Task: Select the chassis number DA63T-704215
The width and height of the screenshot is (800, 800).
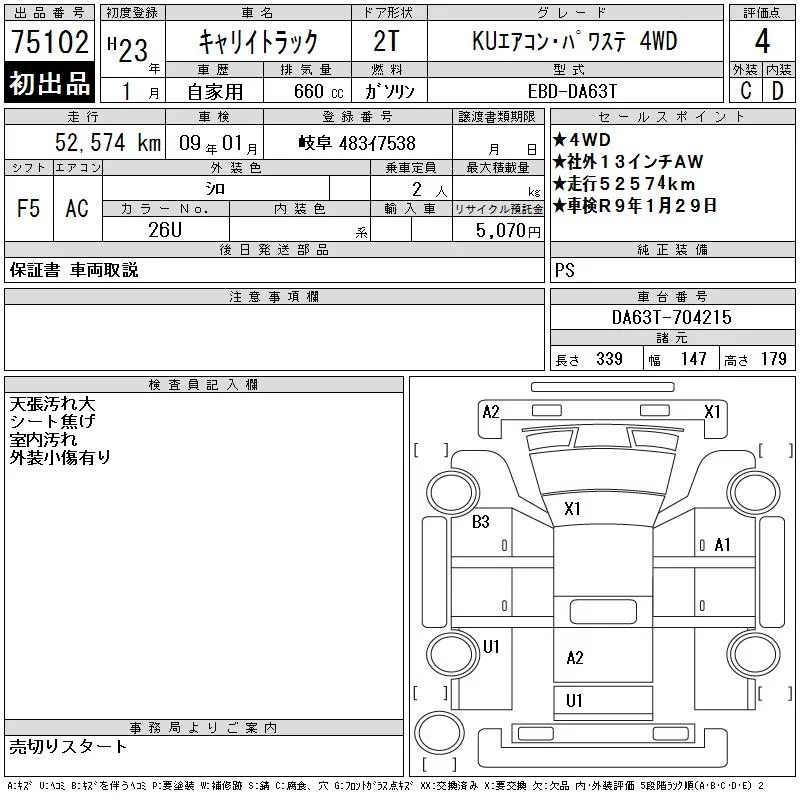Action: tap(671, 317)
